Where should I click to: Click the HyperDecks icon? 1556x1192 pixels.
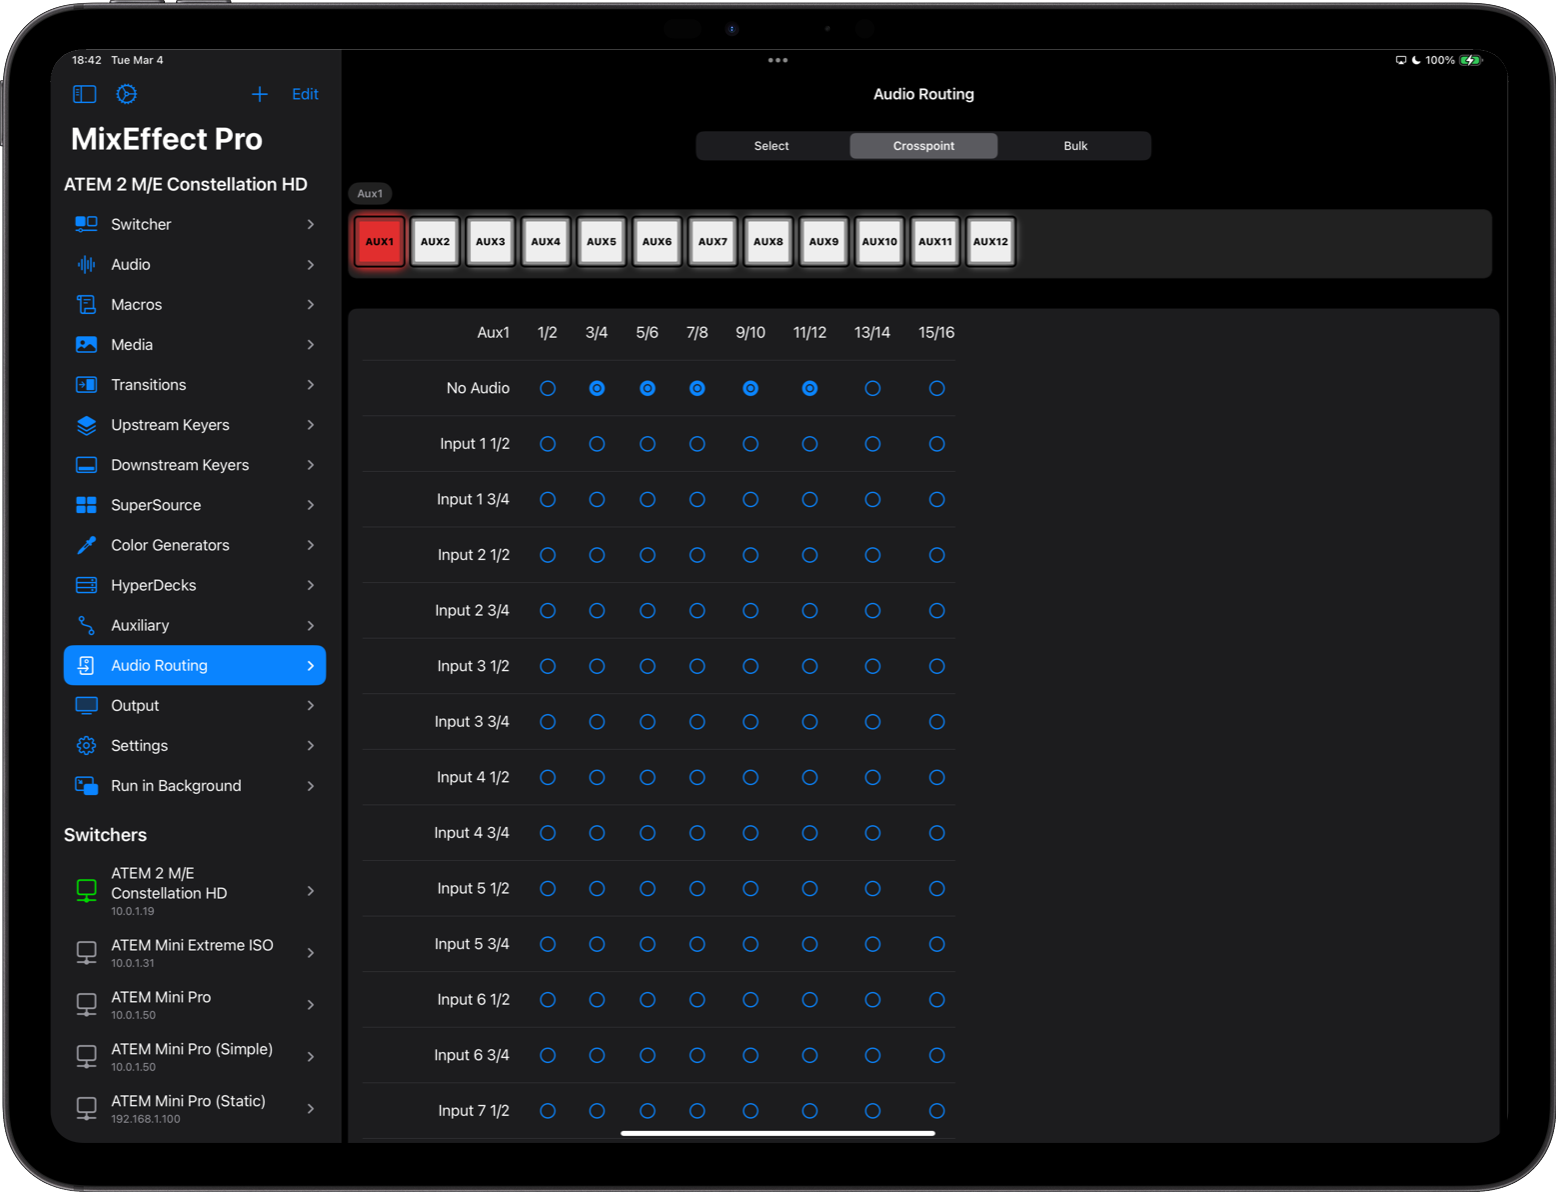pos(87,585)
